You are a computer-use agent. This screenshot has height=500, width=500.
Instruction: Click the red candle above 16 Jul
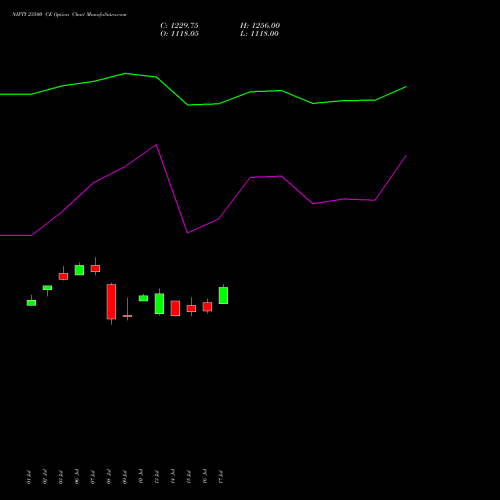207,307
